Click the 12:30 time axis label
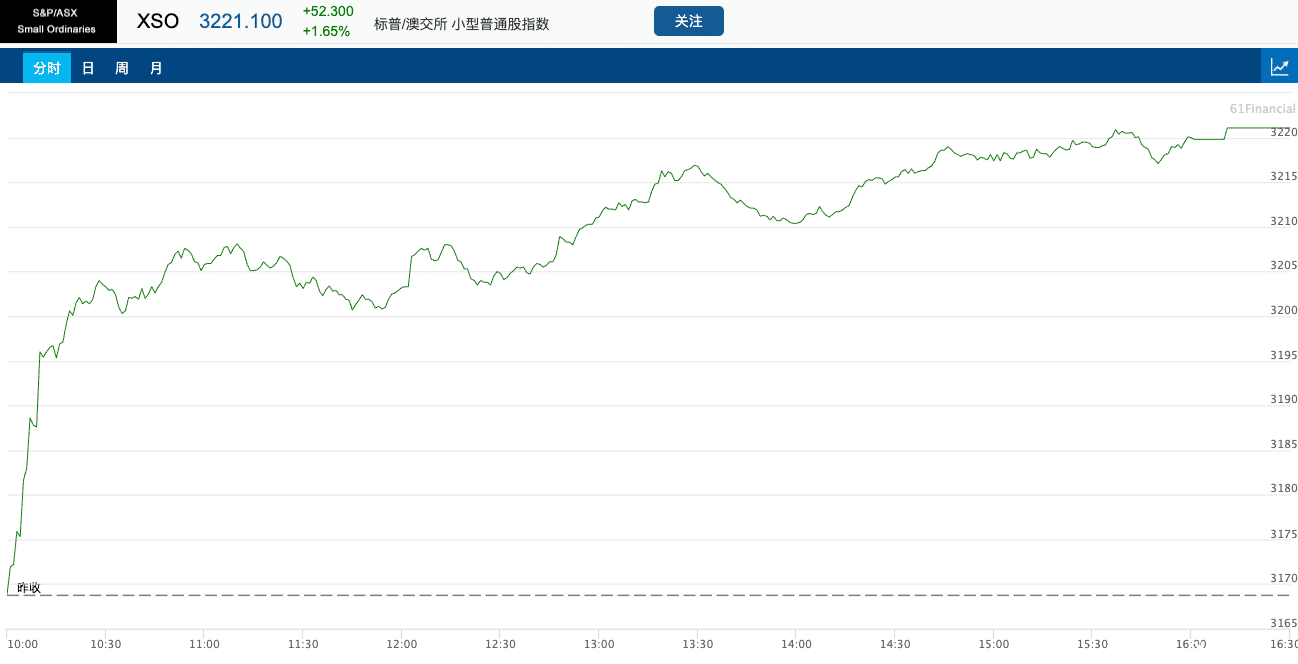The width and height of the screenshot is (1298, 664). point(500,644)
